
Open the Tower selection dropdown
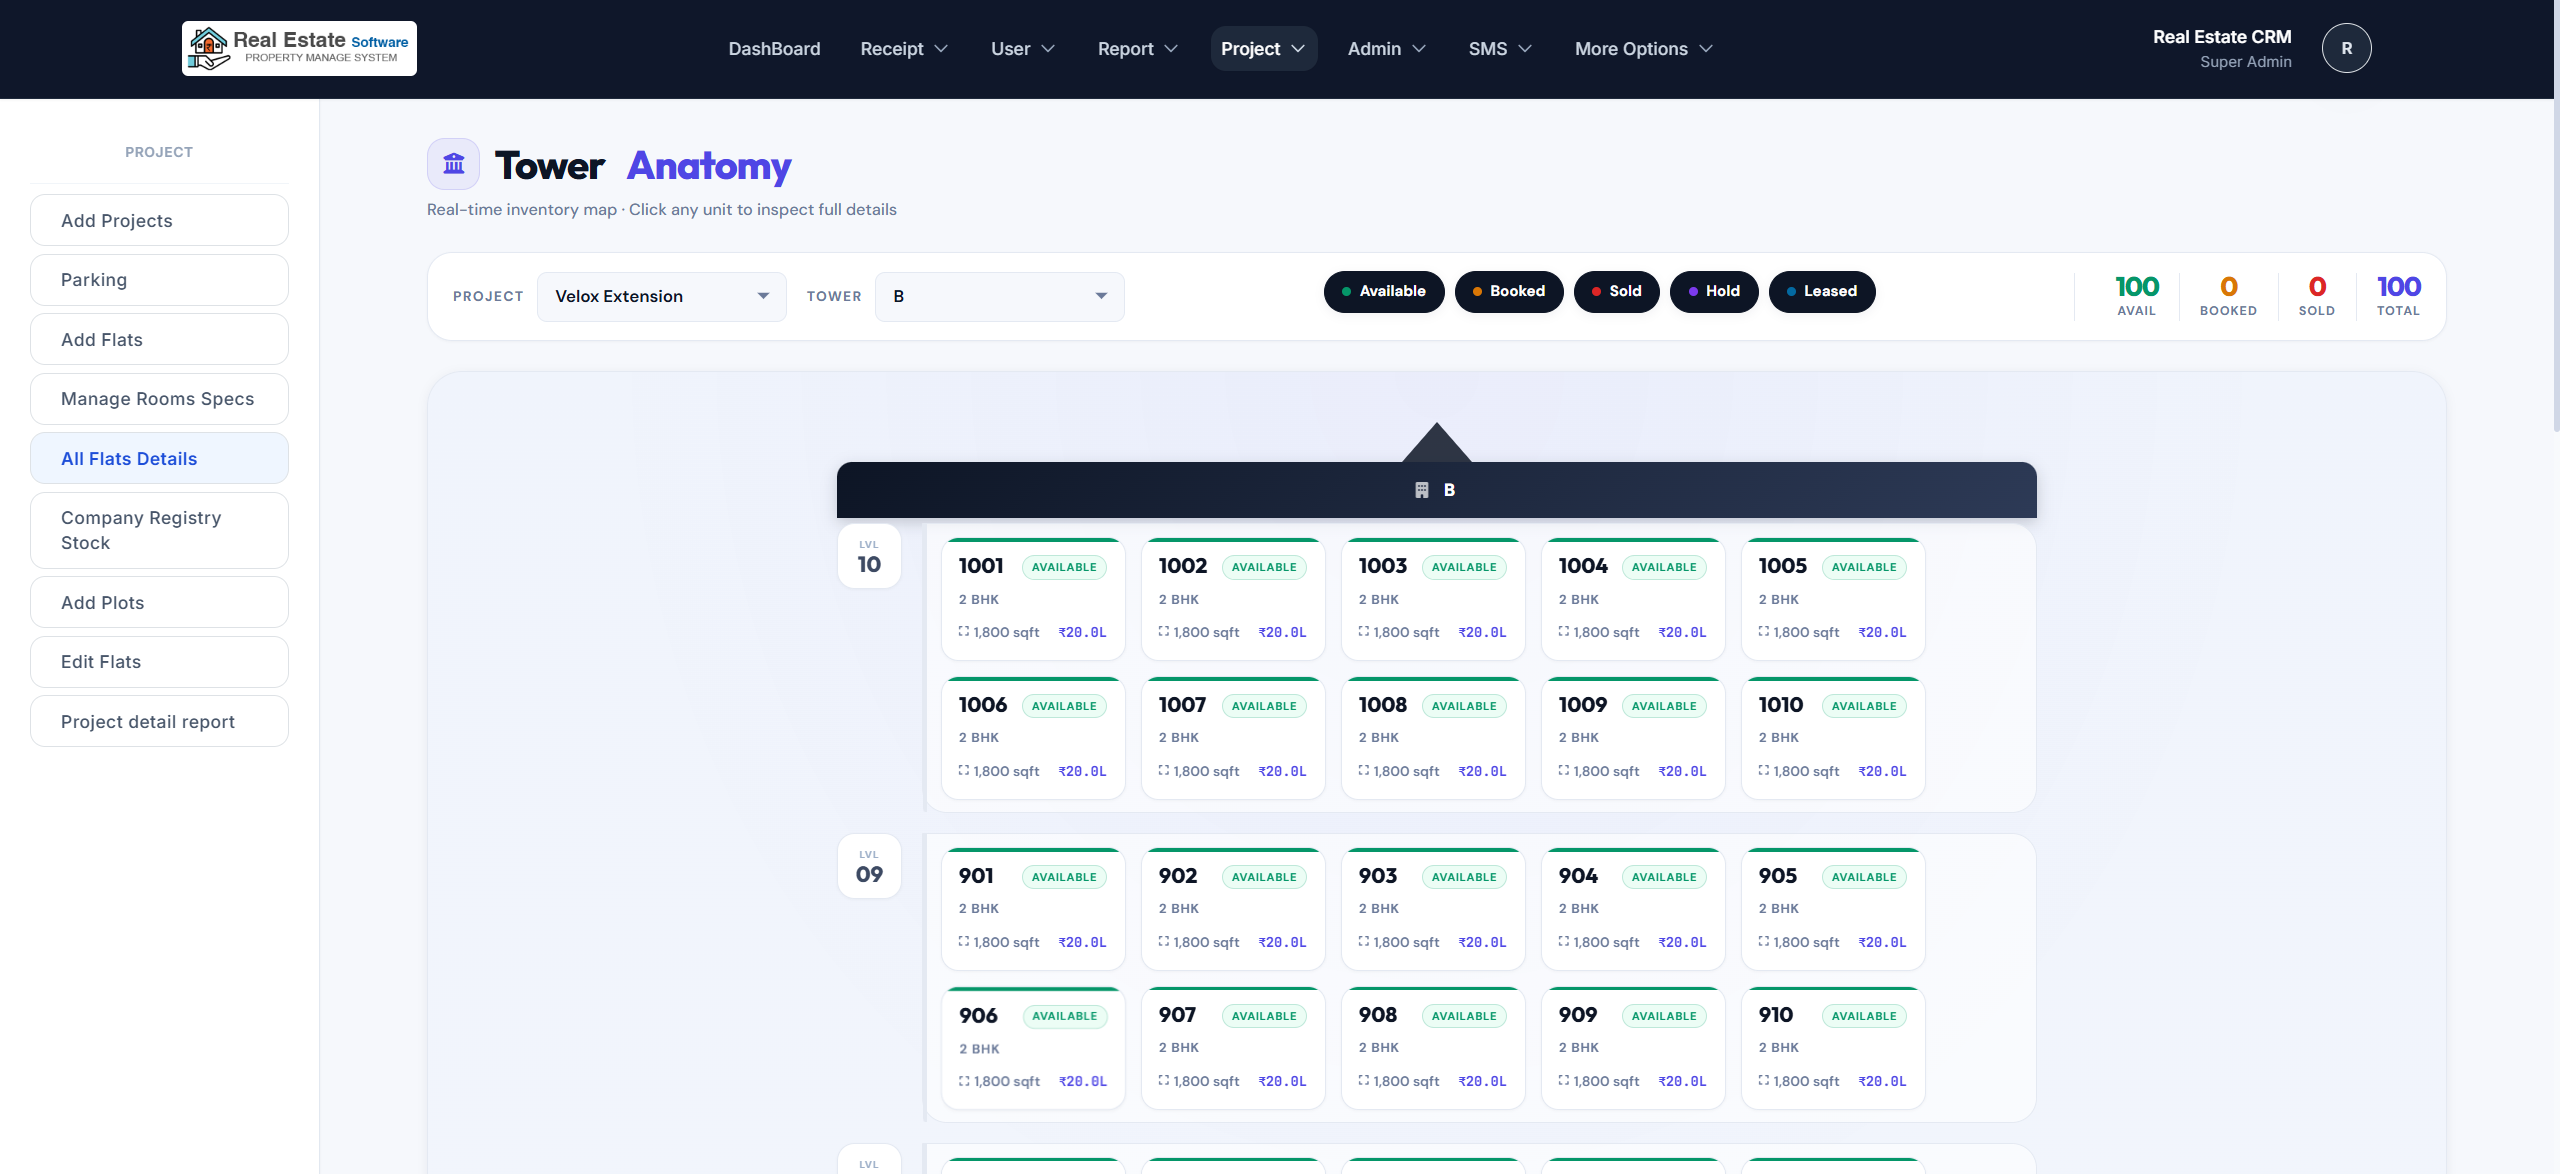999,296
